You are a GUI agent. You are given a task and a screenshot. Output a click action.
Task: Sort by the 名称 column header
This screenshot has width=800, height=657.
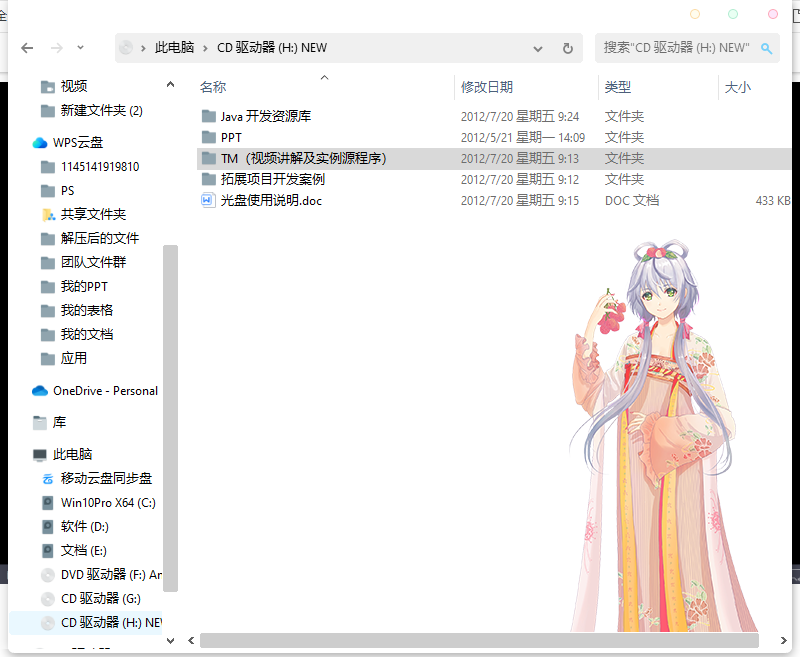click(213, 87)
